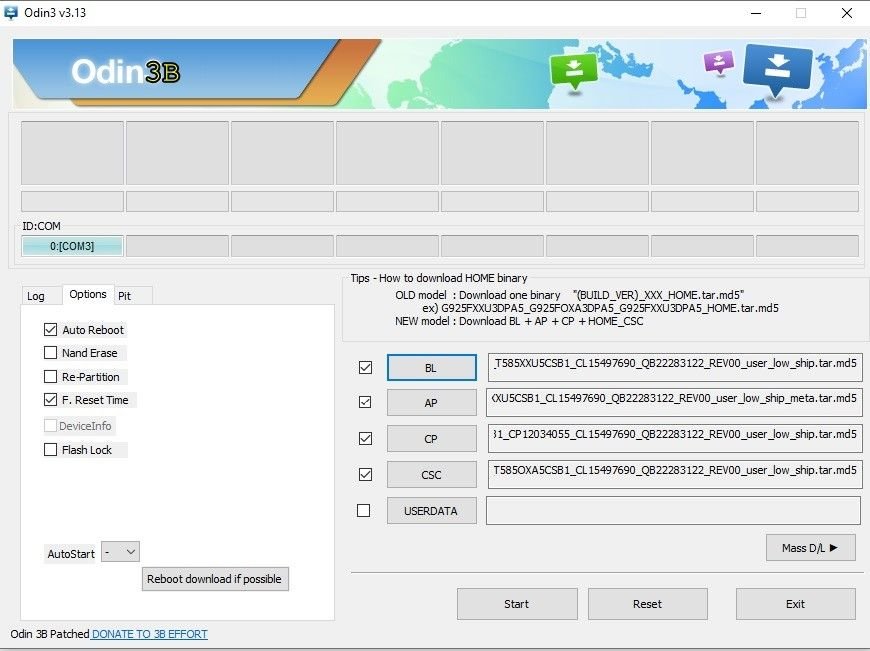This screenshot has height=651, width=870.
Task: Open the DONATE TO 3B EFFORT link
Action: (150, 634)
